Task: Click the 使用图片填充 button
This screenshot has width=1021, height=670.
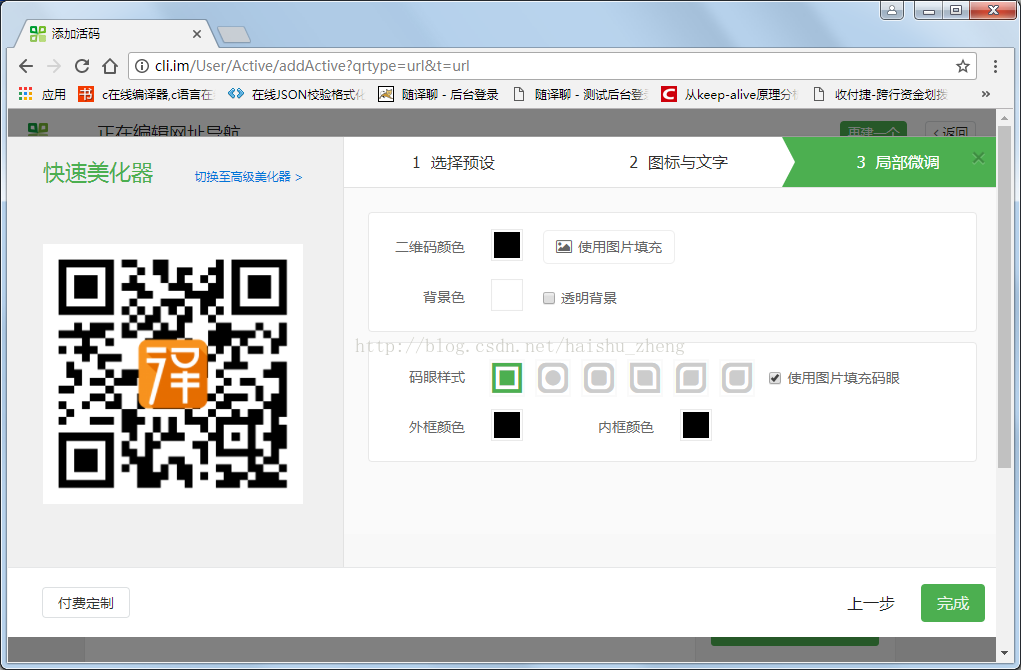Action: (x=609, y=247)
